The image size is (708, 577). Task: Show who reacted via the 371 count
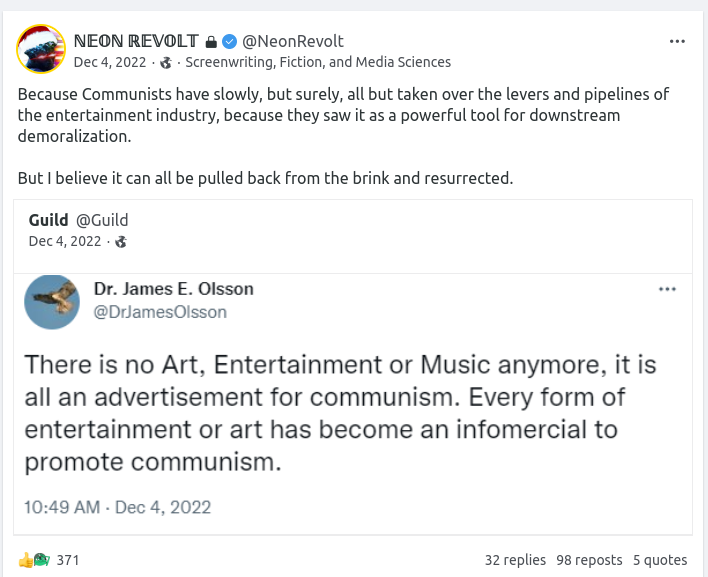pos(68,560)
